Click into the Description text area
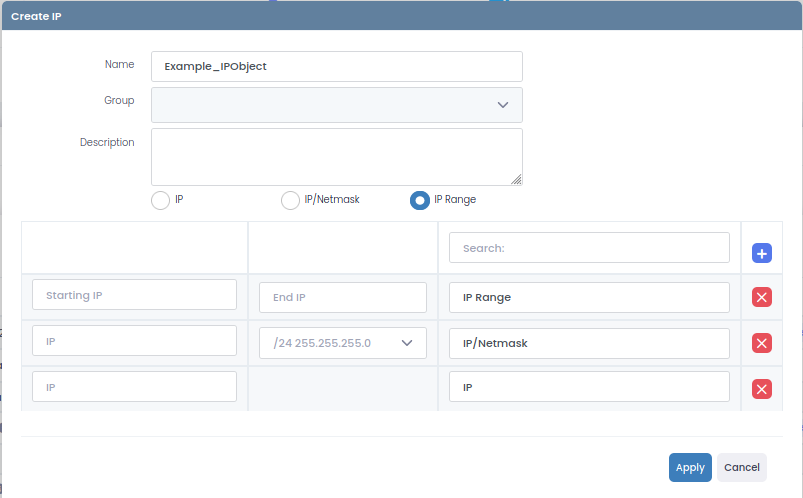Viewport: 803px width, 498px height. (x=336, y=156)
